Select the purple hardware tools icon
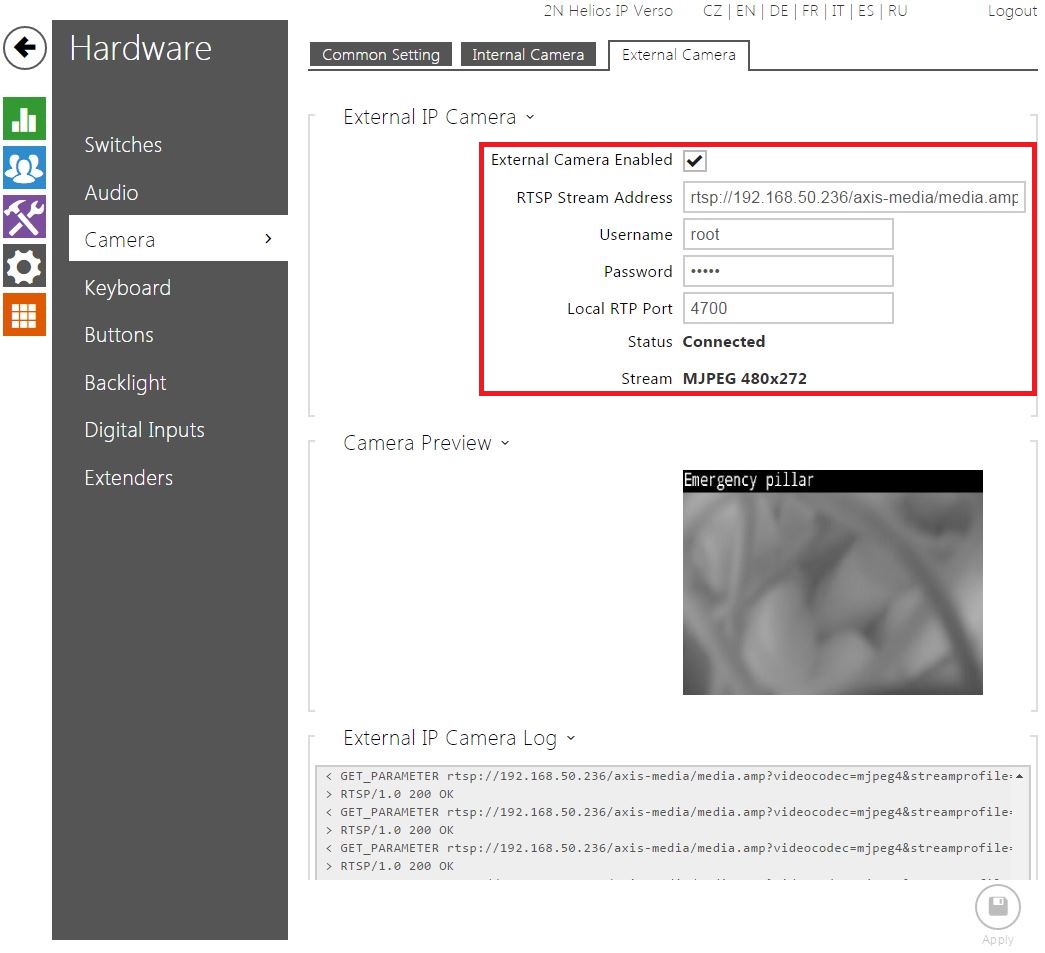This screenshot has height=953, width=1045. tap(24, 216)
